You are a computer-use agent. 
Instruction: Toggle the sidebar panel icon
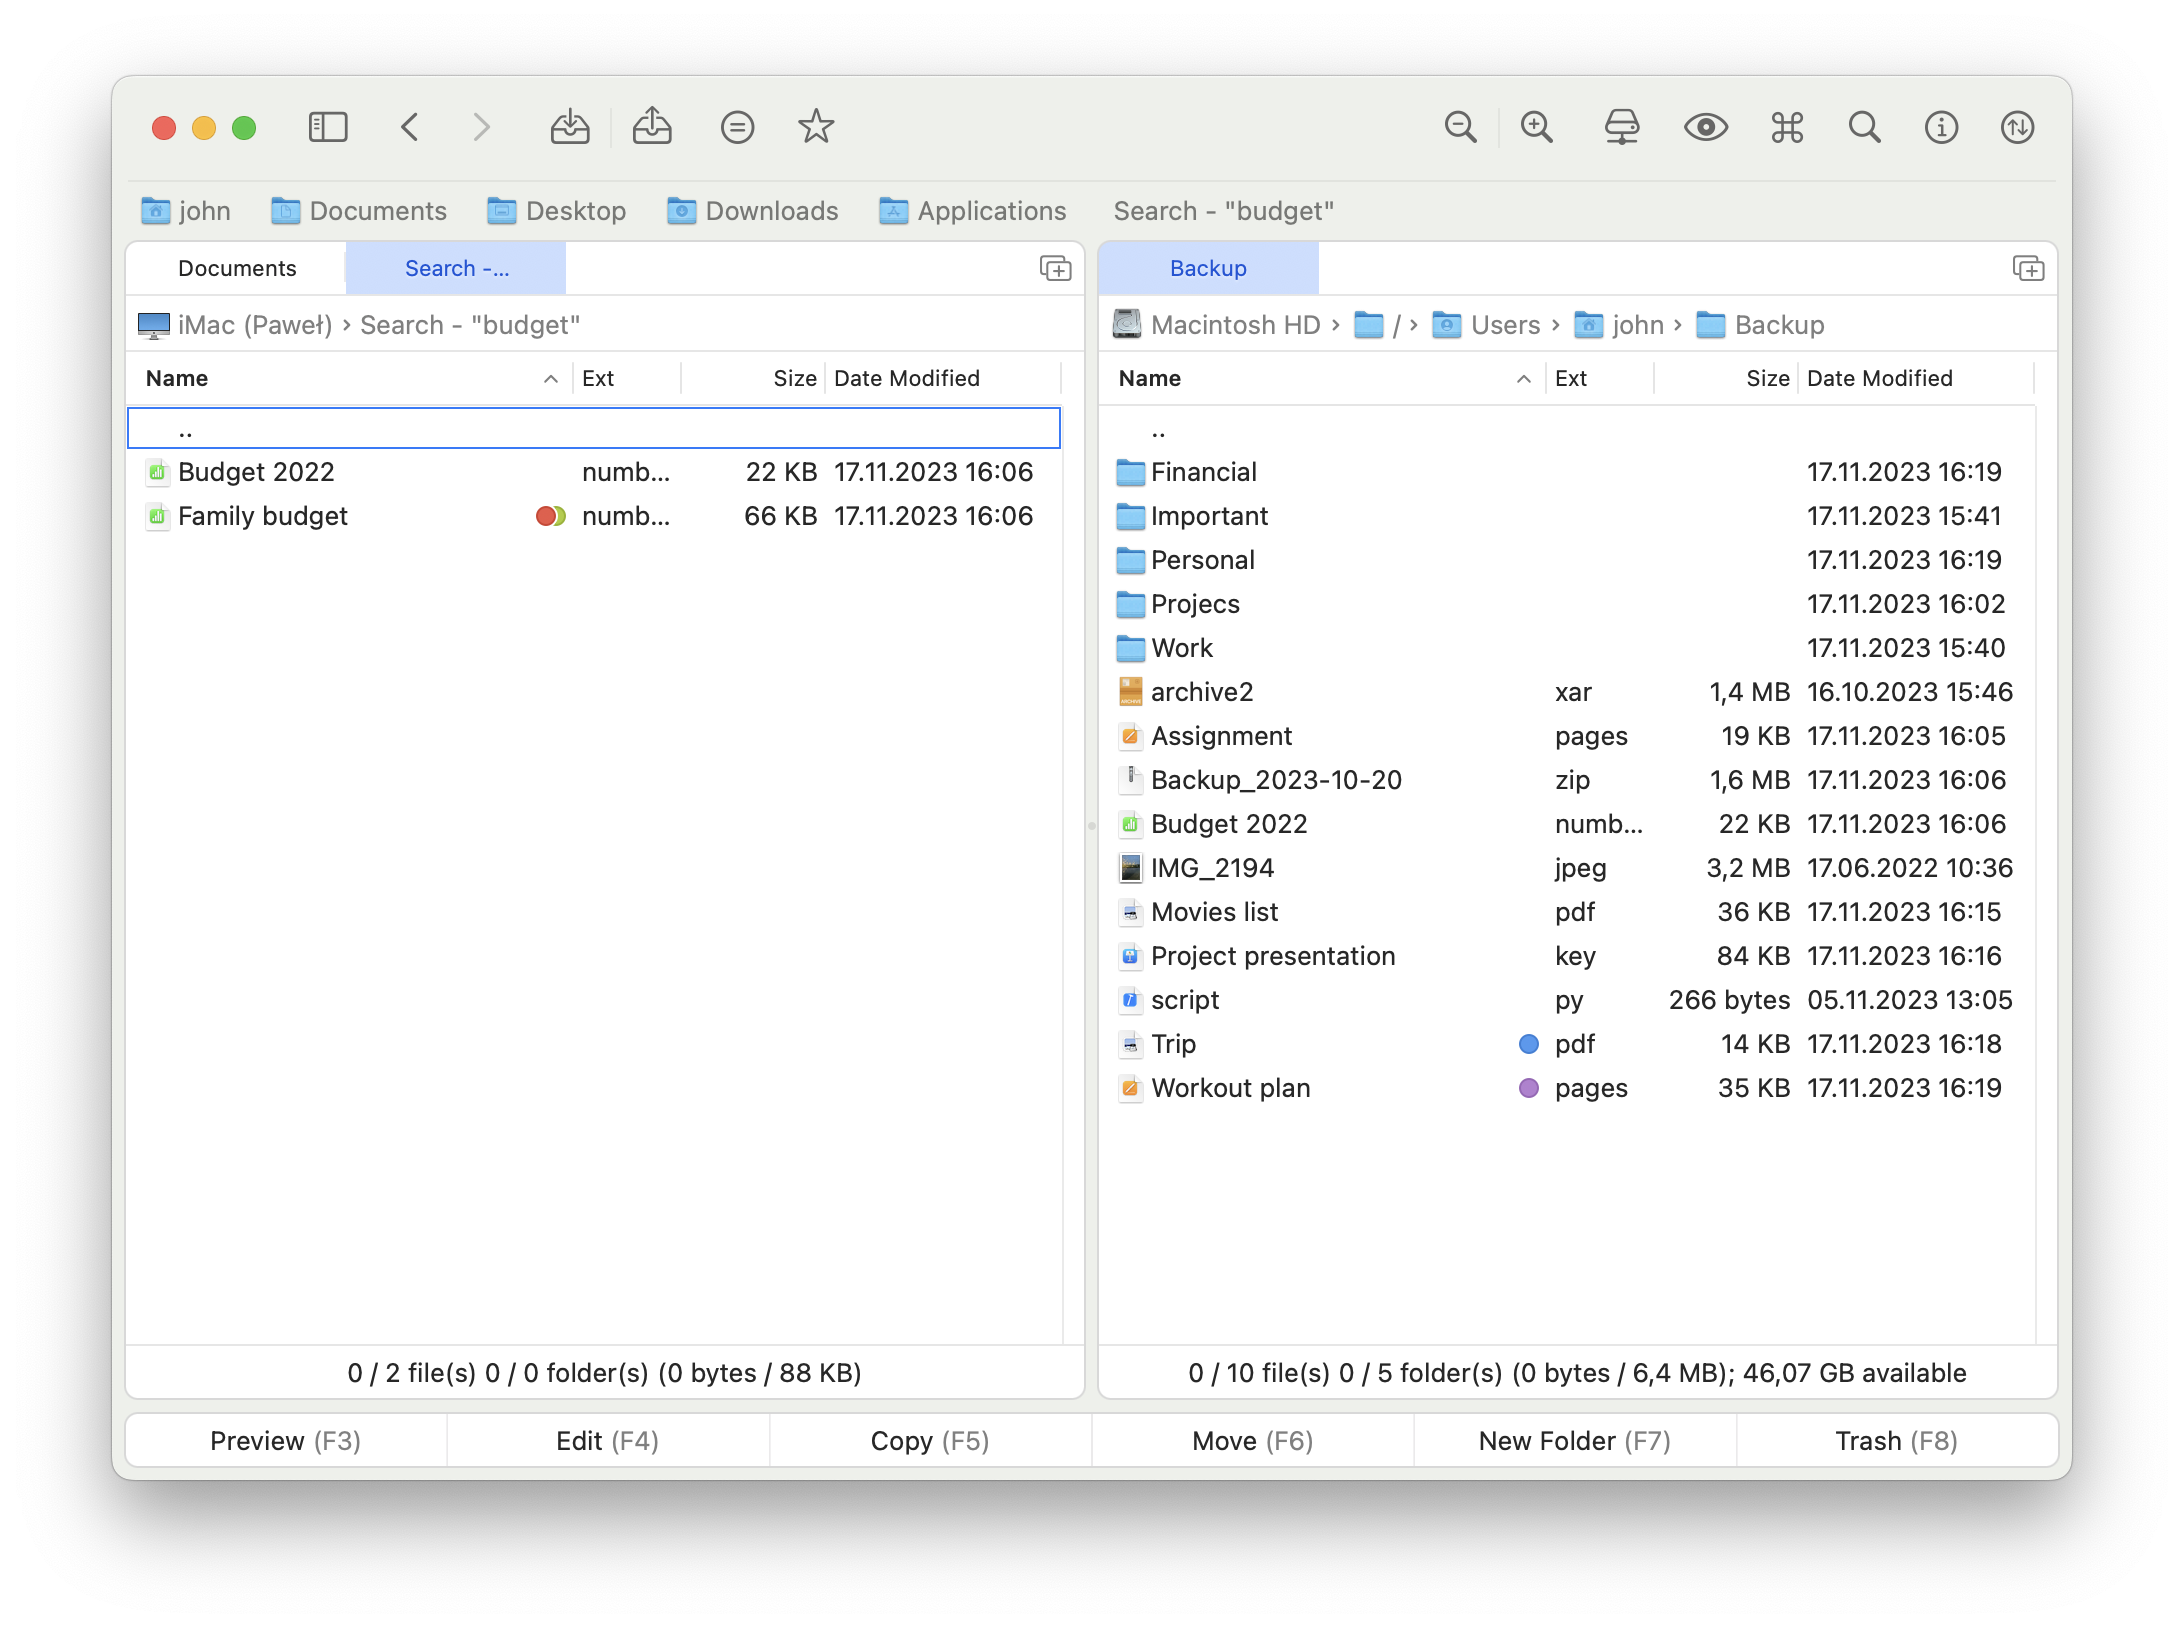point(327,127)
